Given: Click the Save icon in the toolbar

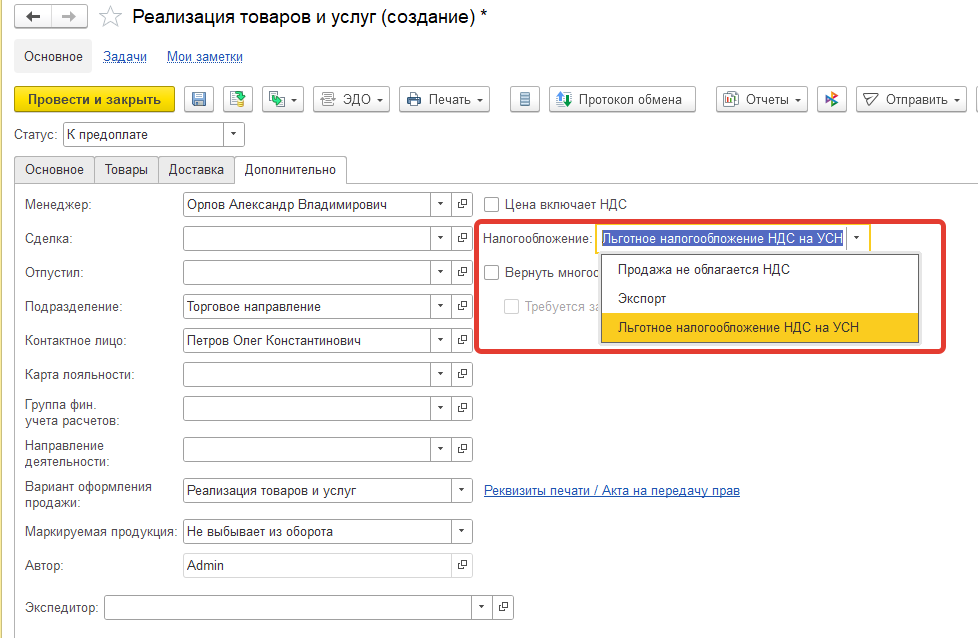Looking at the screenshot, I should coord(198,99).
